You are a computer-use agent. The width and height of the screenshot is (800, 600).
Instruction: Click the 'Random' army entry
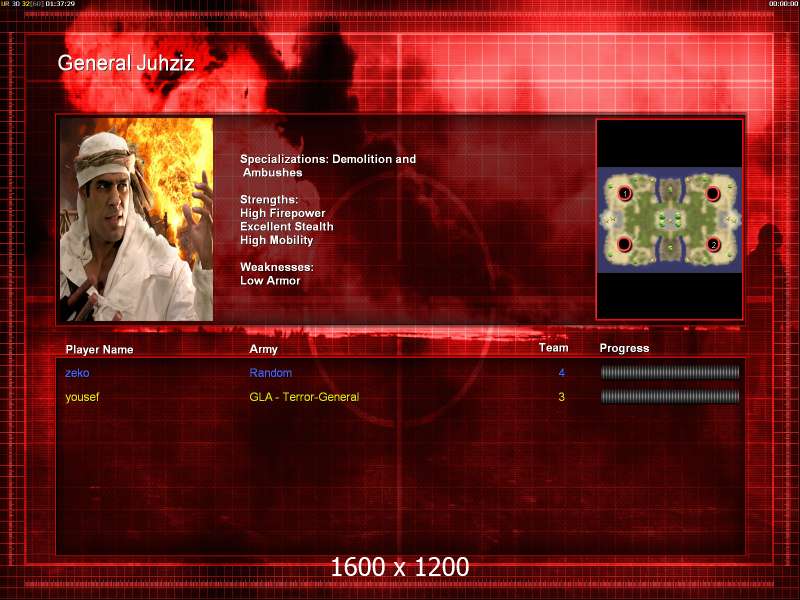tap(271, 373)
